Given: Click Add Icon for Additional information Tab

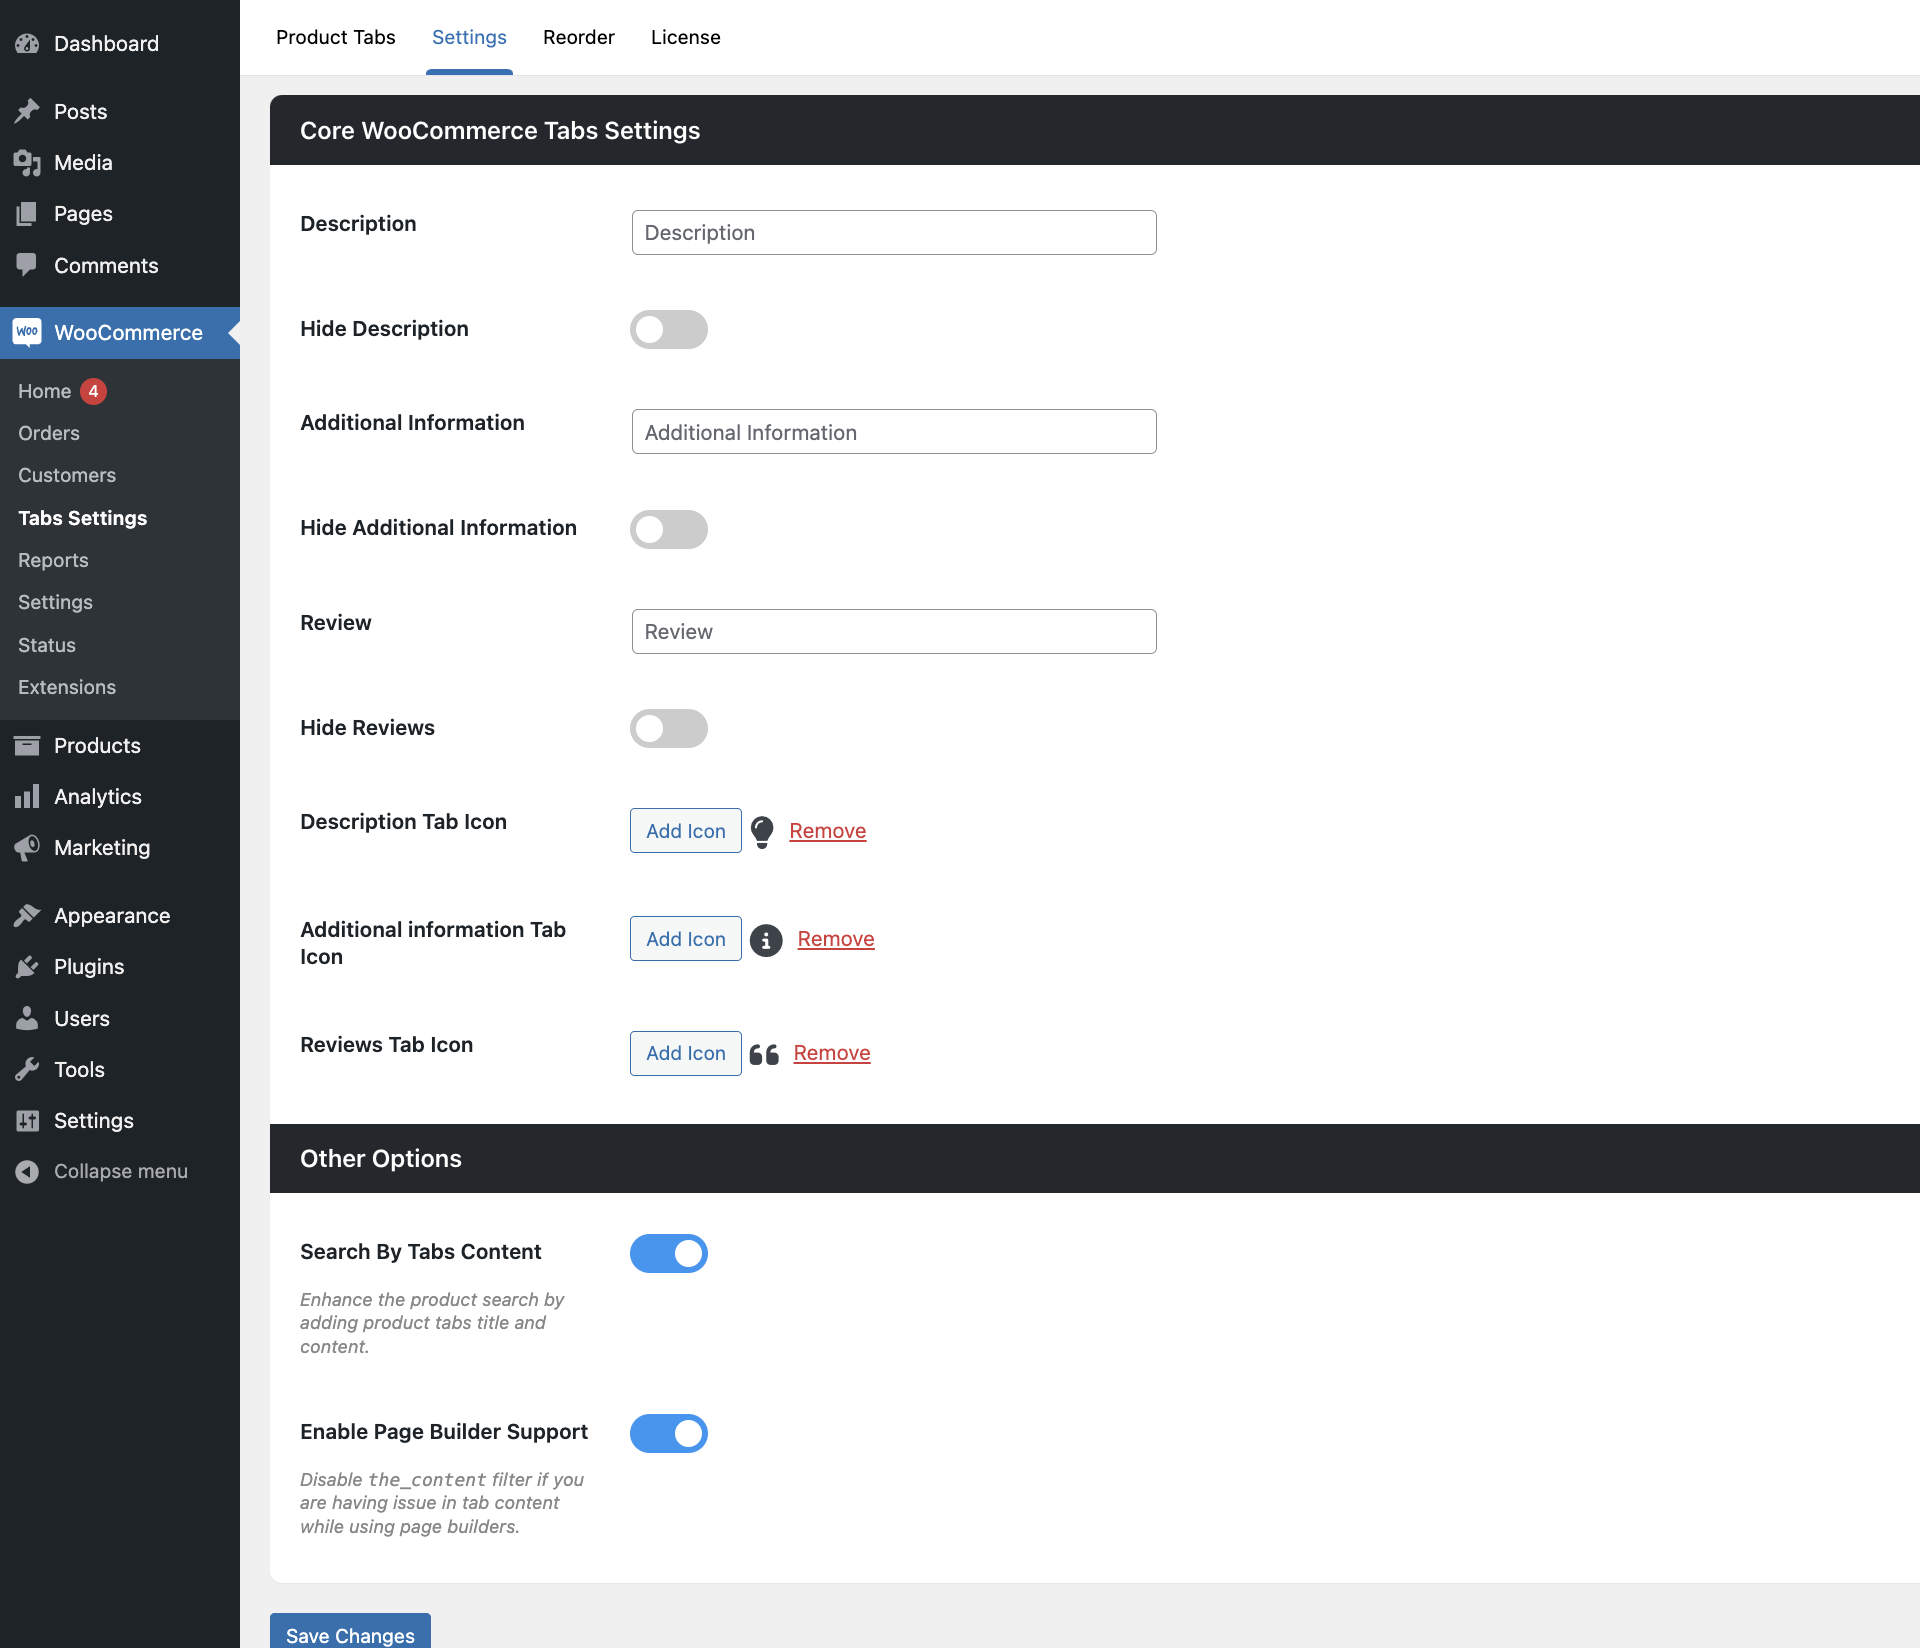Looking at the screenshot, I should click(x=686, y=939).
